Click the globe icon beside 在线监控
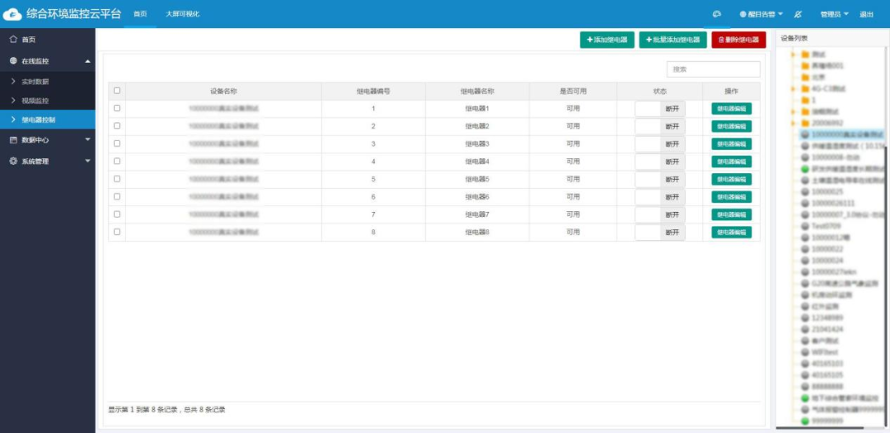 point(14,61)
